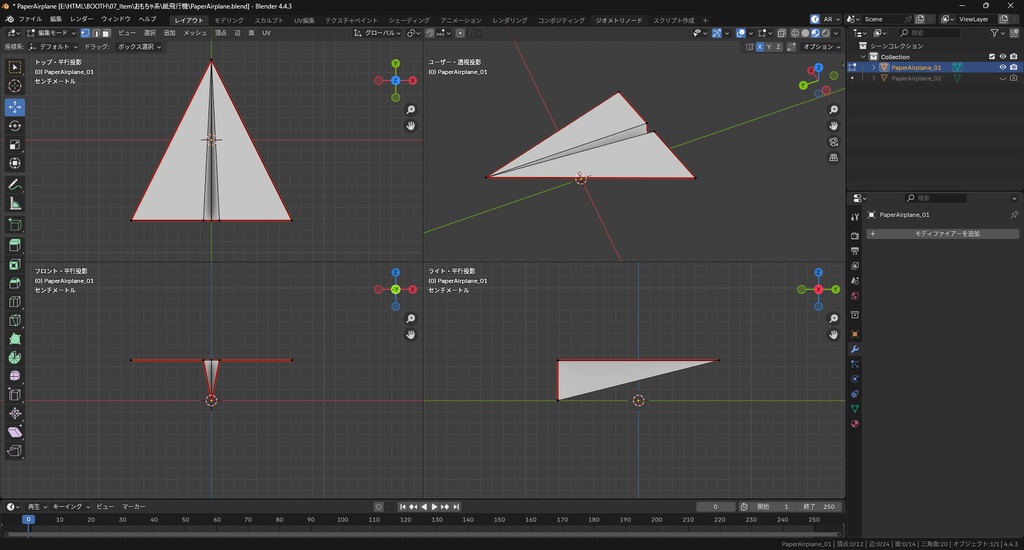Screen dimensions: 1024x550
Task: Click the camera view icon in perspective viewport
Action: (834, 142)
